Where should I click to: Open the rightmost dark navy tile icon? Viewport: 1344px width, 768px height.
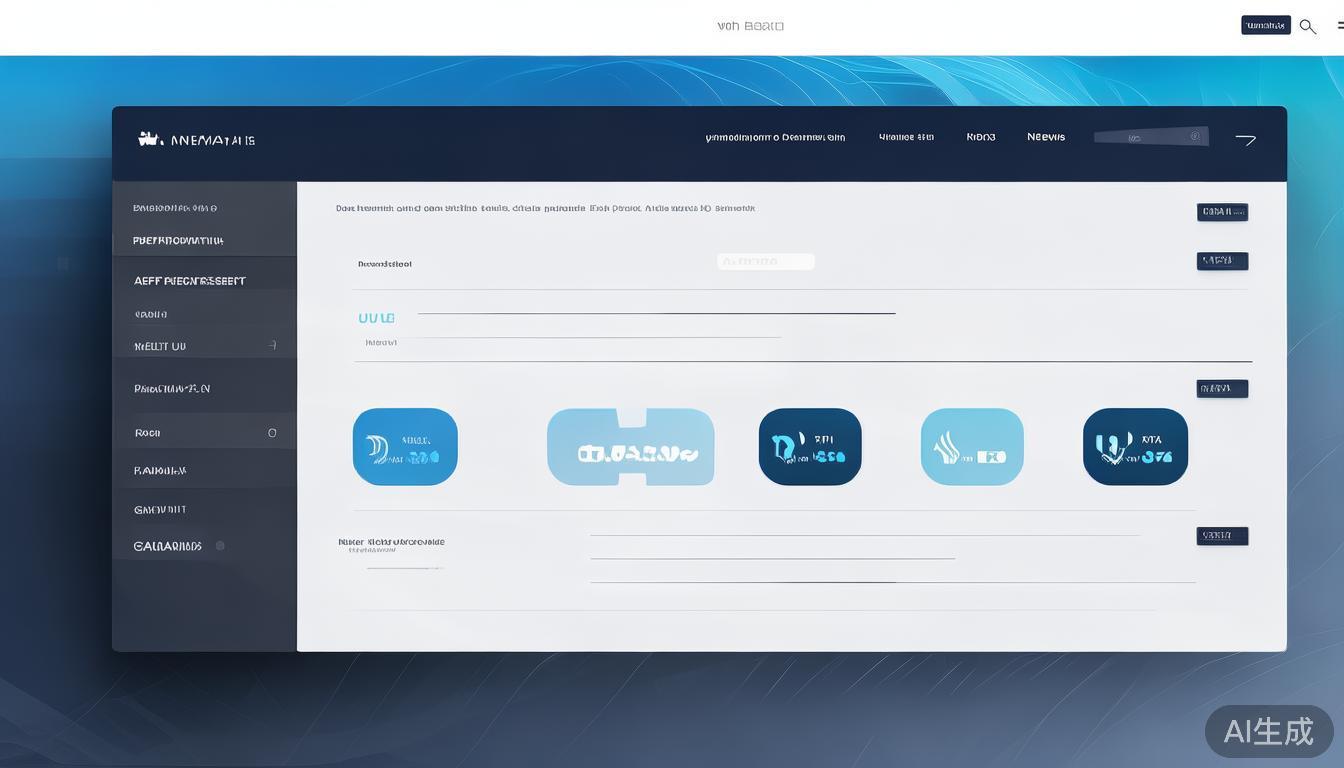[x=1135, y=447]
